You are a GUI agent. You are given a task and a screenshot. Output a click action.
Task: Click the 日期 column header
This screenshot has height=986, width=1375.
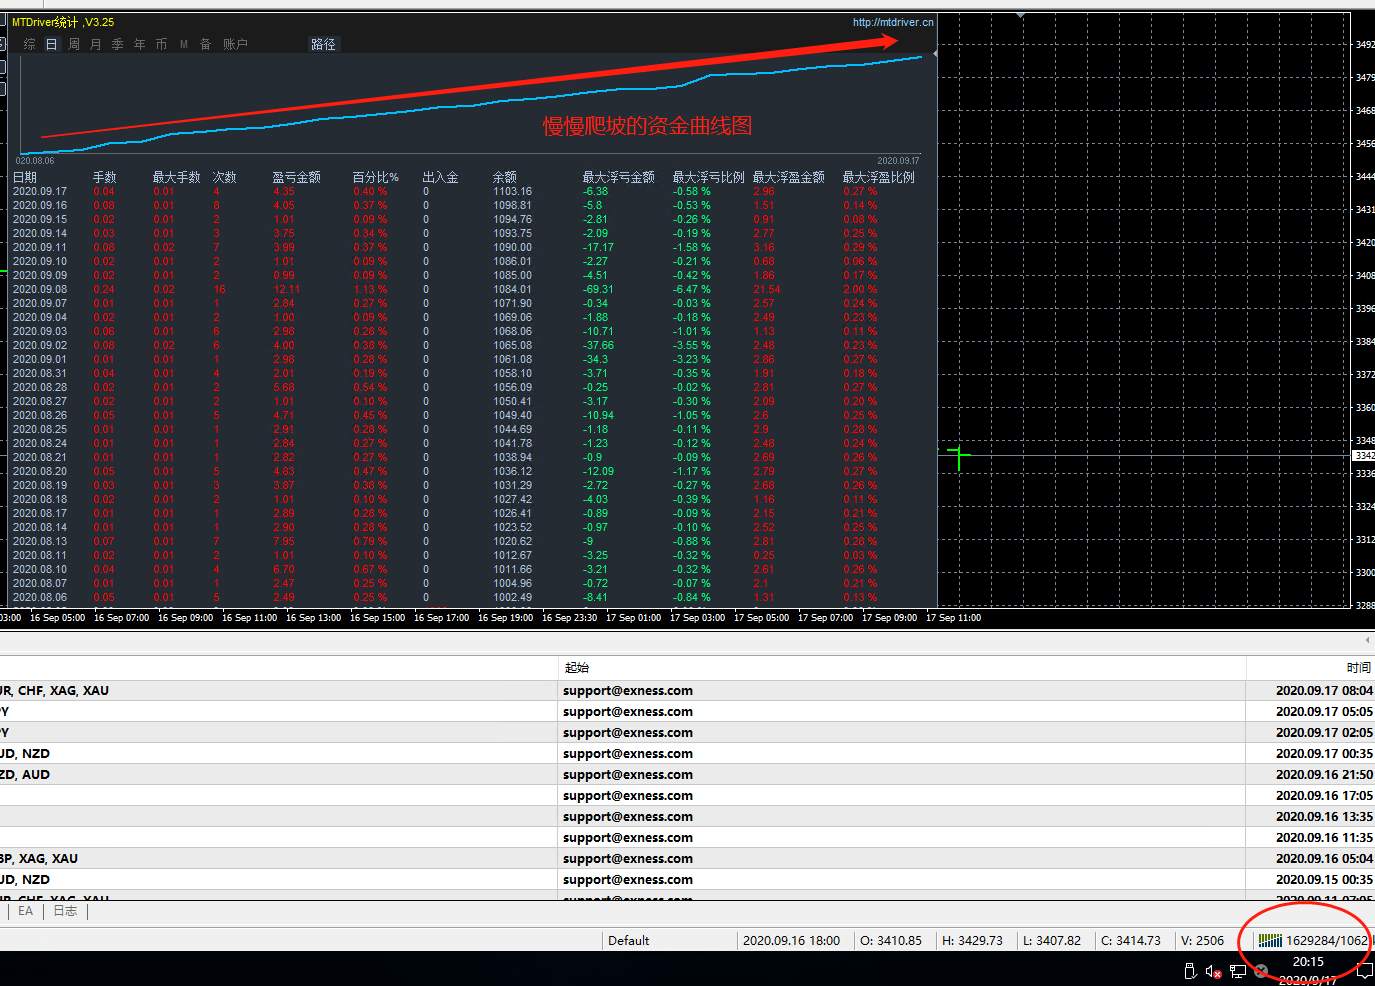tap(25, 177)
